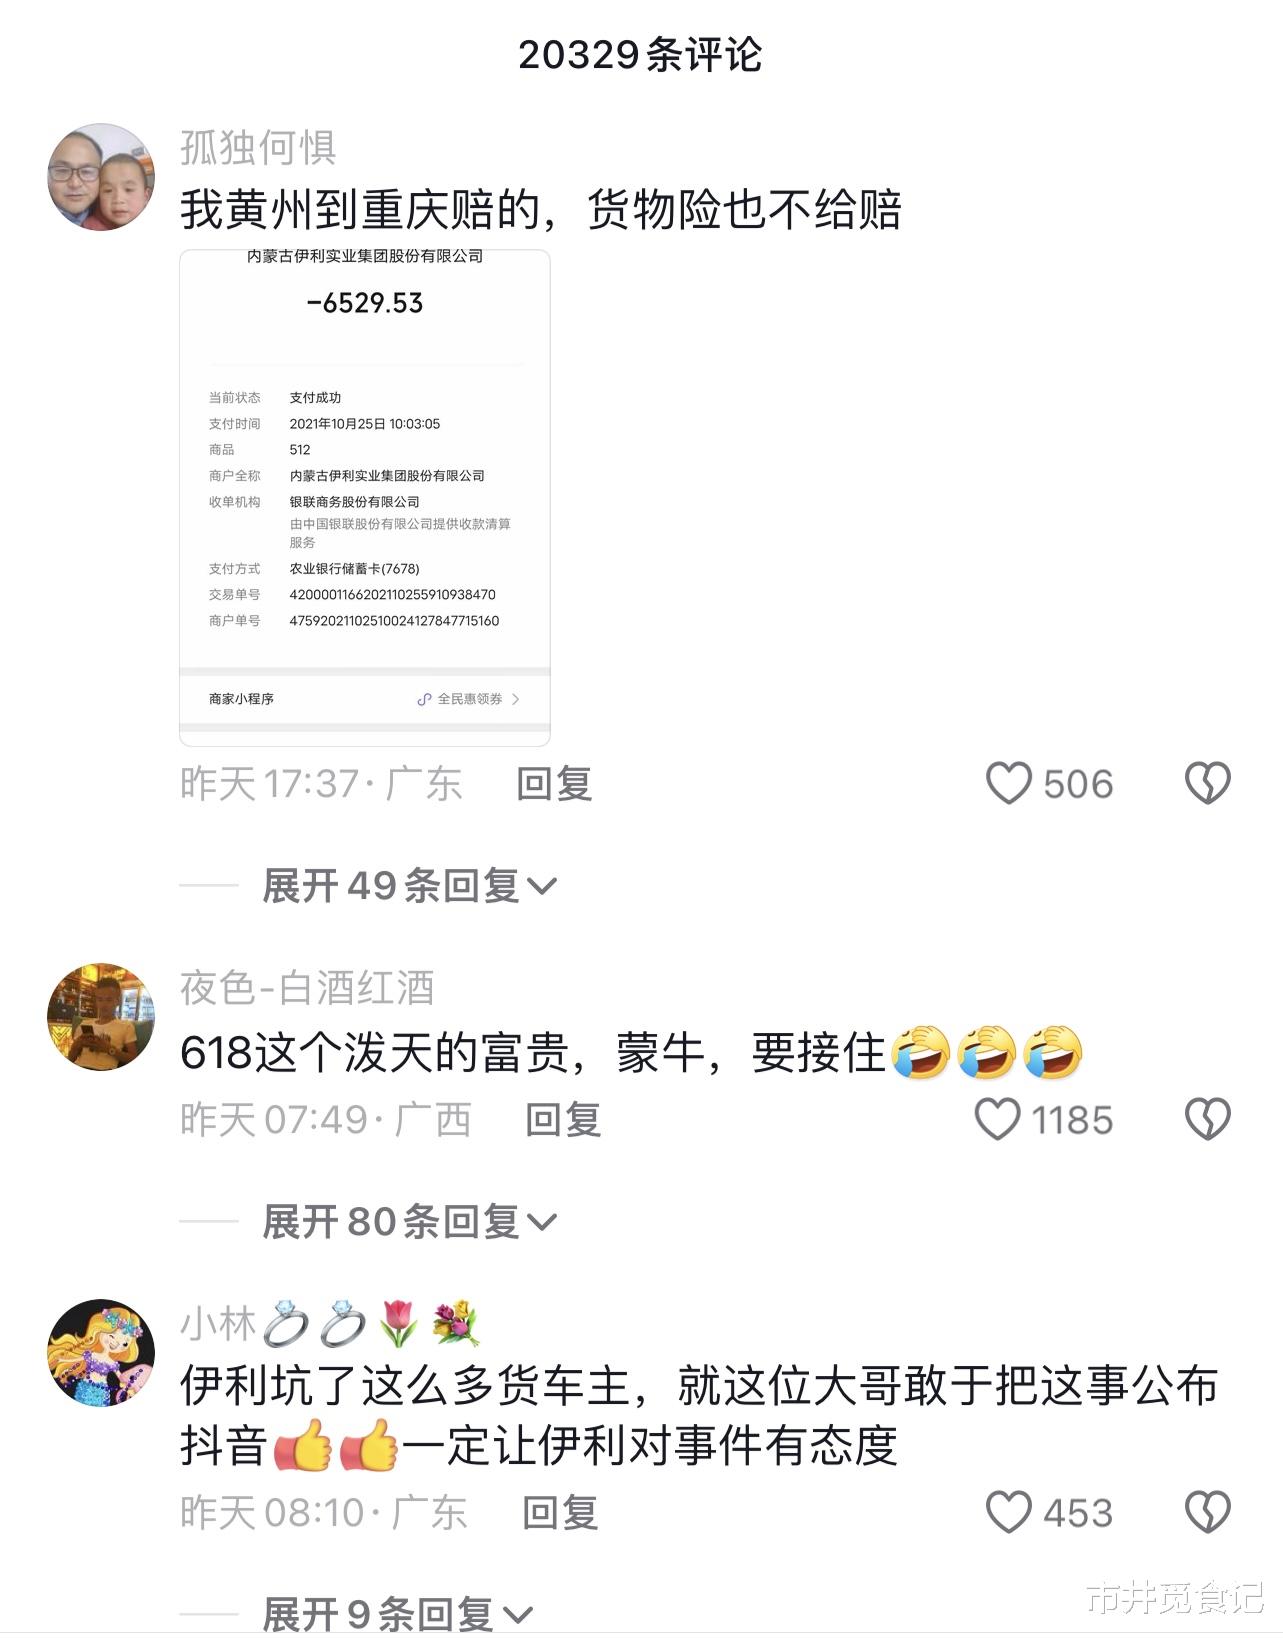
Task: Reply to the 618 蒙牛 comment
Action: coord(564,1120)
